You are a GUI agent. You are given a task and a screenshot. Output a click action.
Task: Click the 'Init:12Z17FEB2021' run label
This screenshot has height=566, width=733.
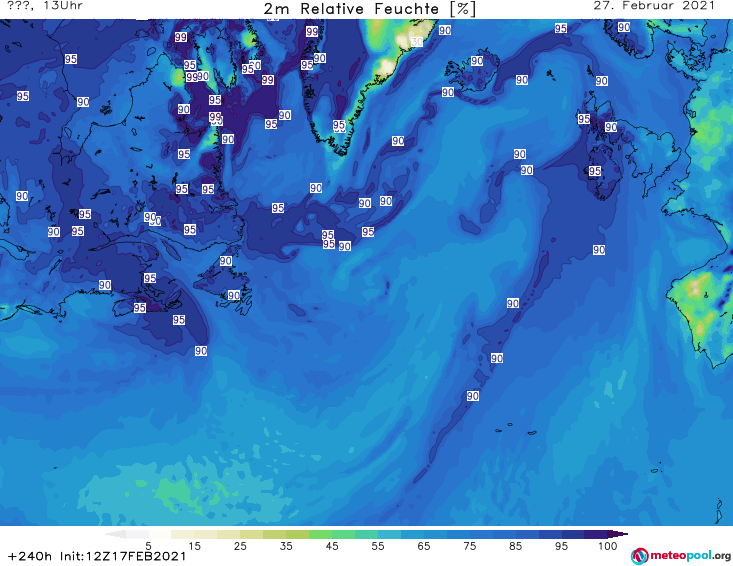pyautogui.click(x=123, y=556)
